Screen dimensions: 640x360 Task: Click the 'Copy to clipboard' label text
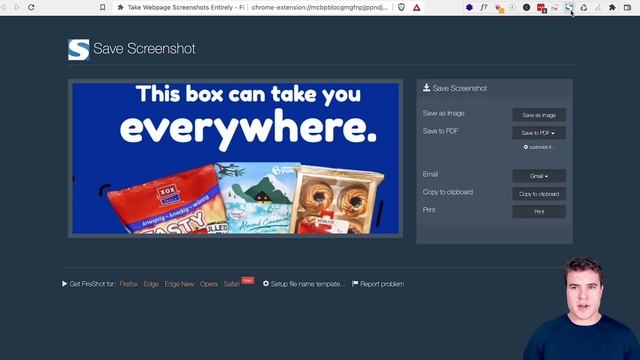[448, 192]
